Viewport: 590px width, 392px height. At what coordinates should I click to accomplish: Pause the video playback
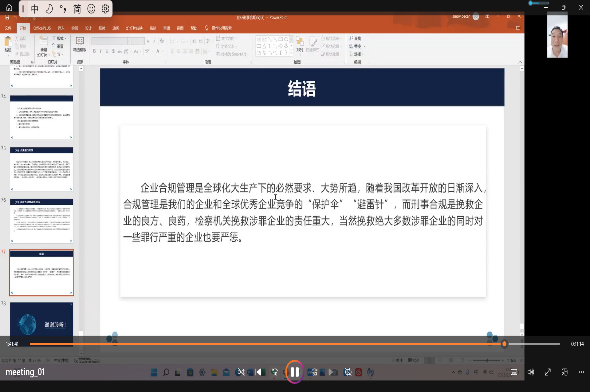tap(295, 372)
